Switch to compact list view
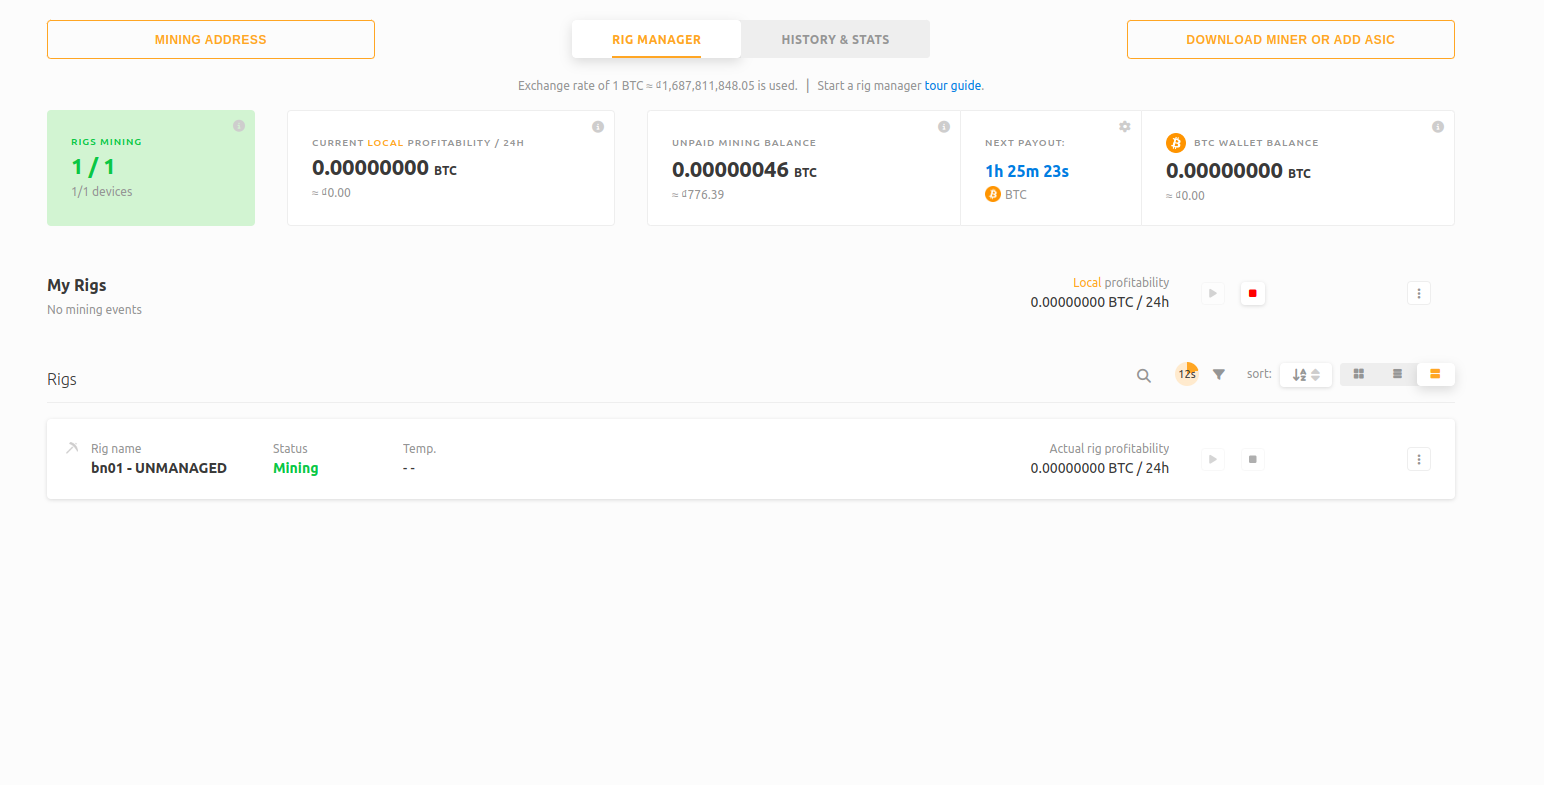1544x785 pixels. click(1397, 373)
